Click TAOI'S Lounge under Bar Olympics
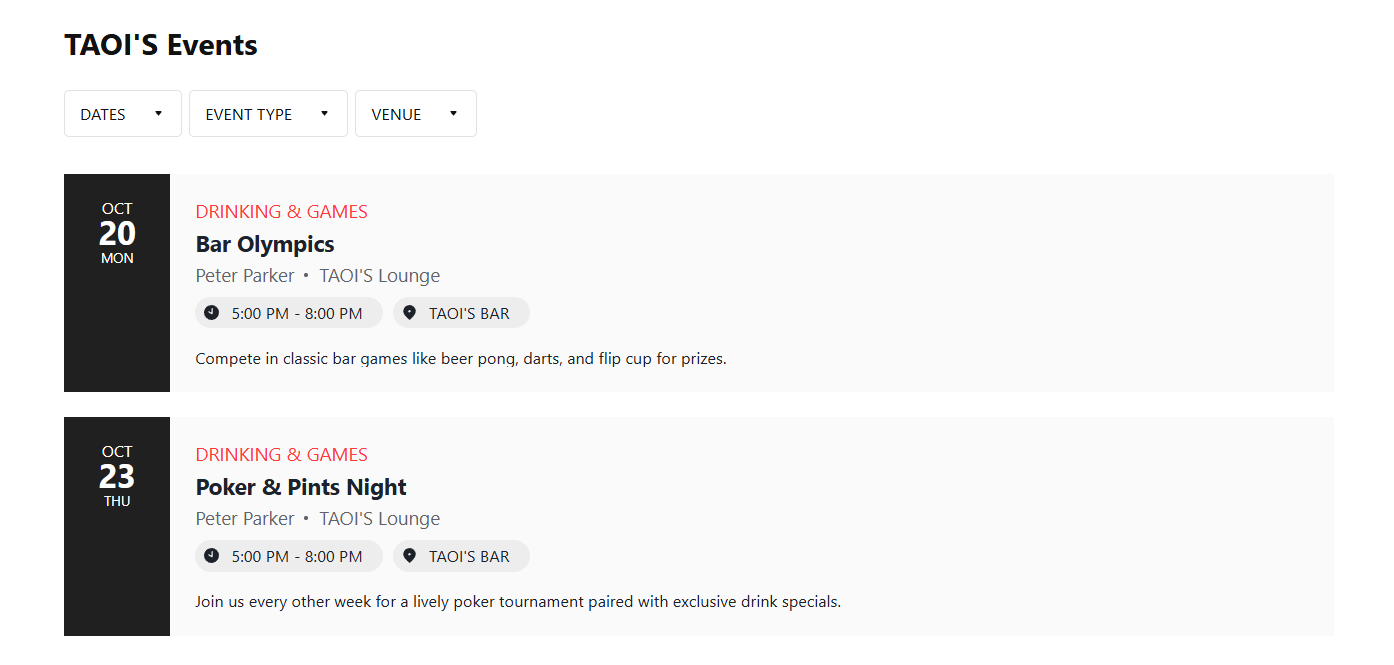1394x665 pixels. coord(380,276)
